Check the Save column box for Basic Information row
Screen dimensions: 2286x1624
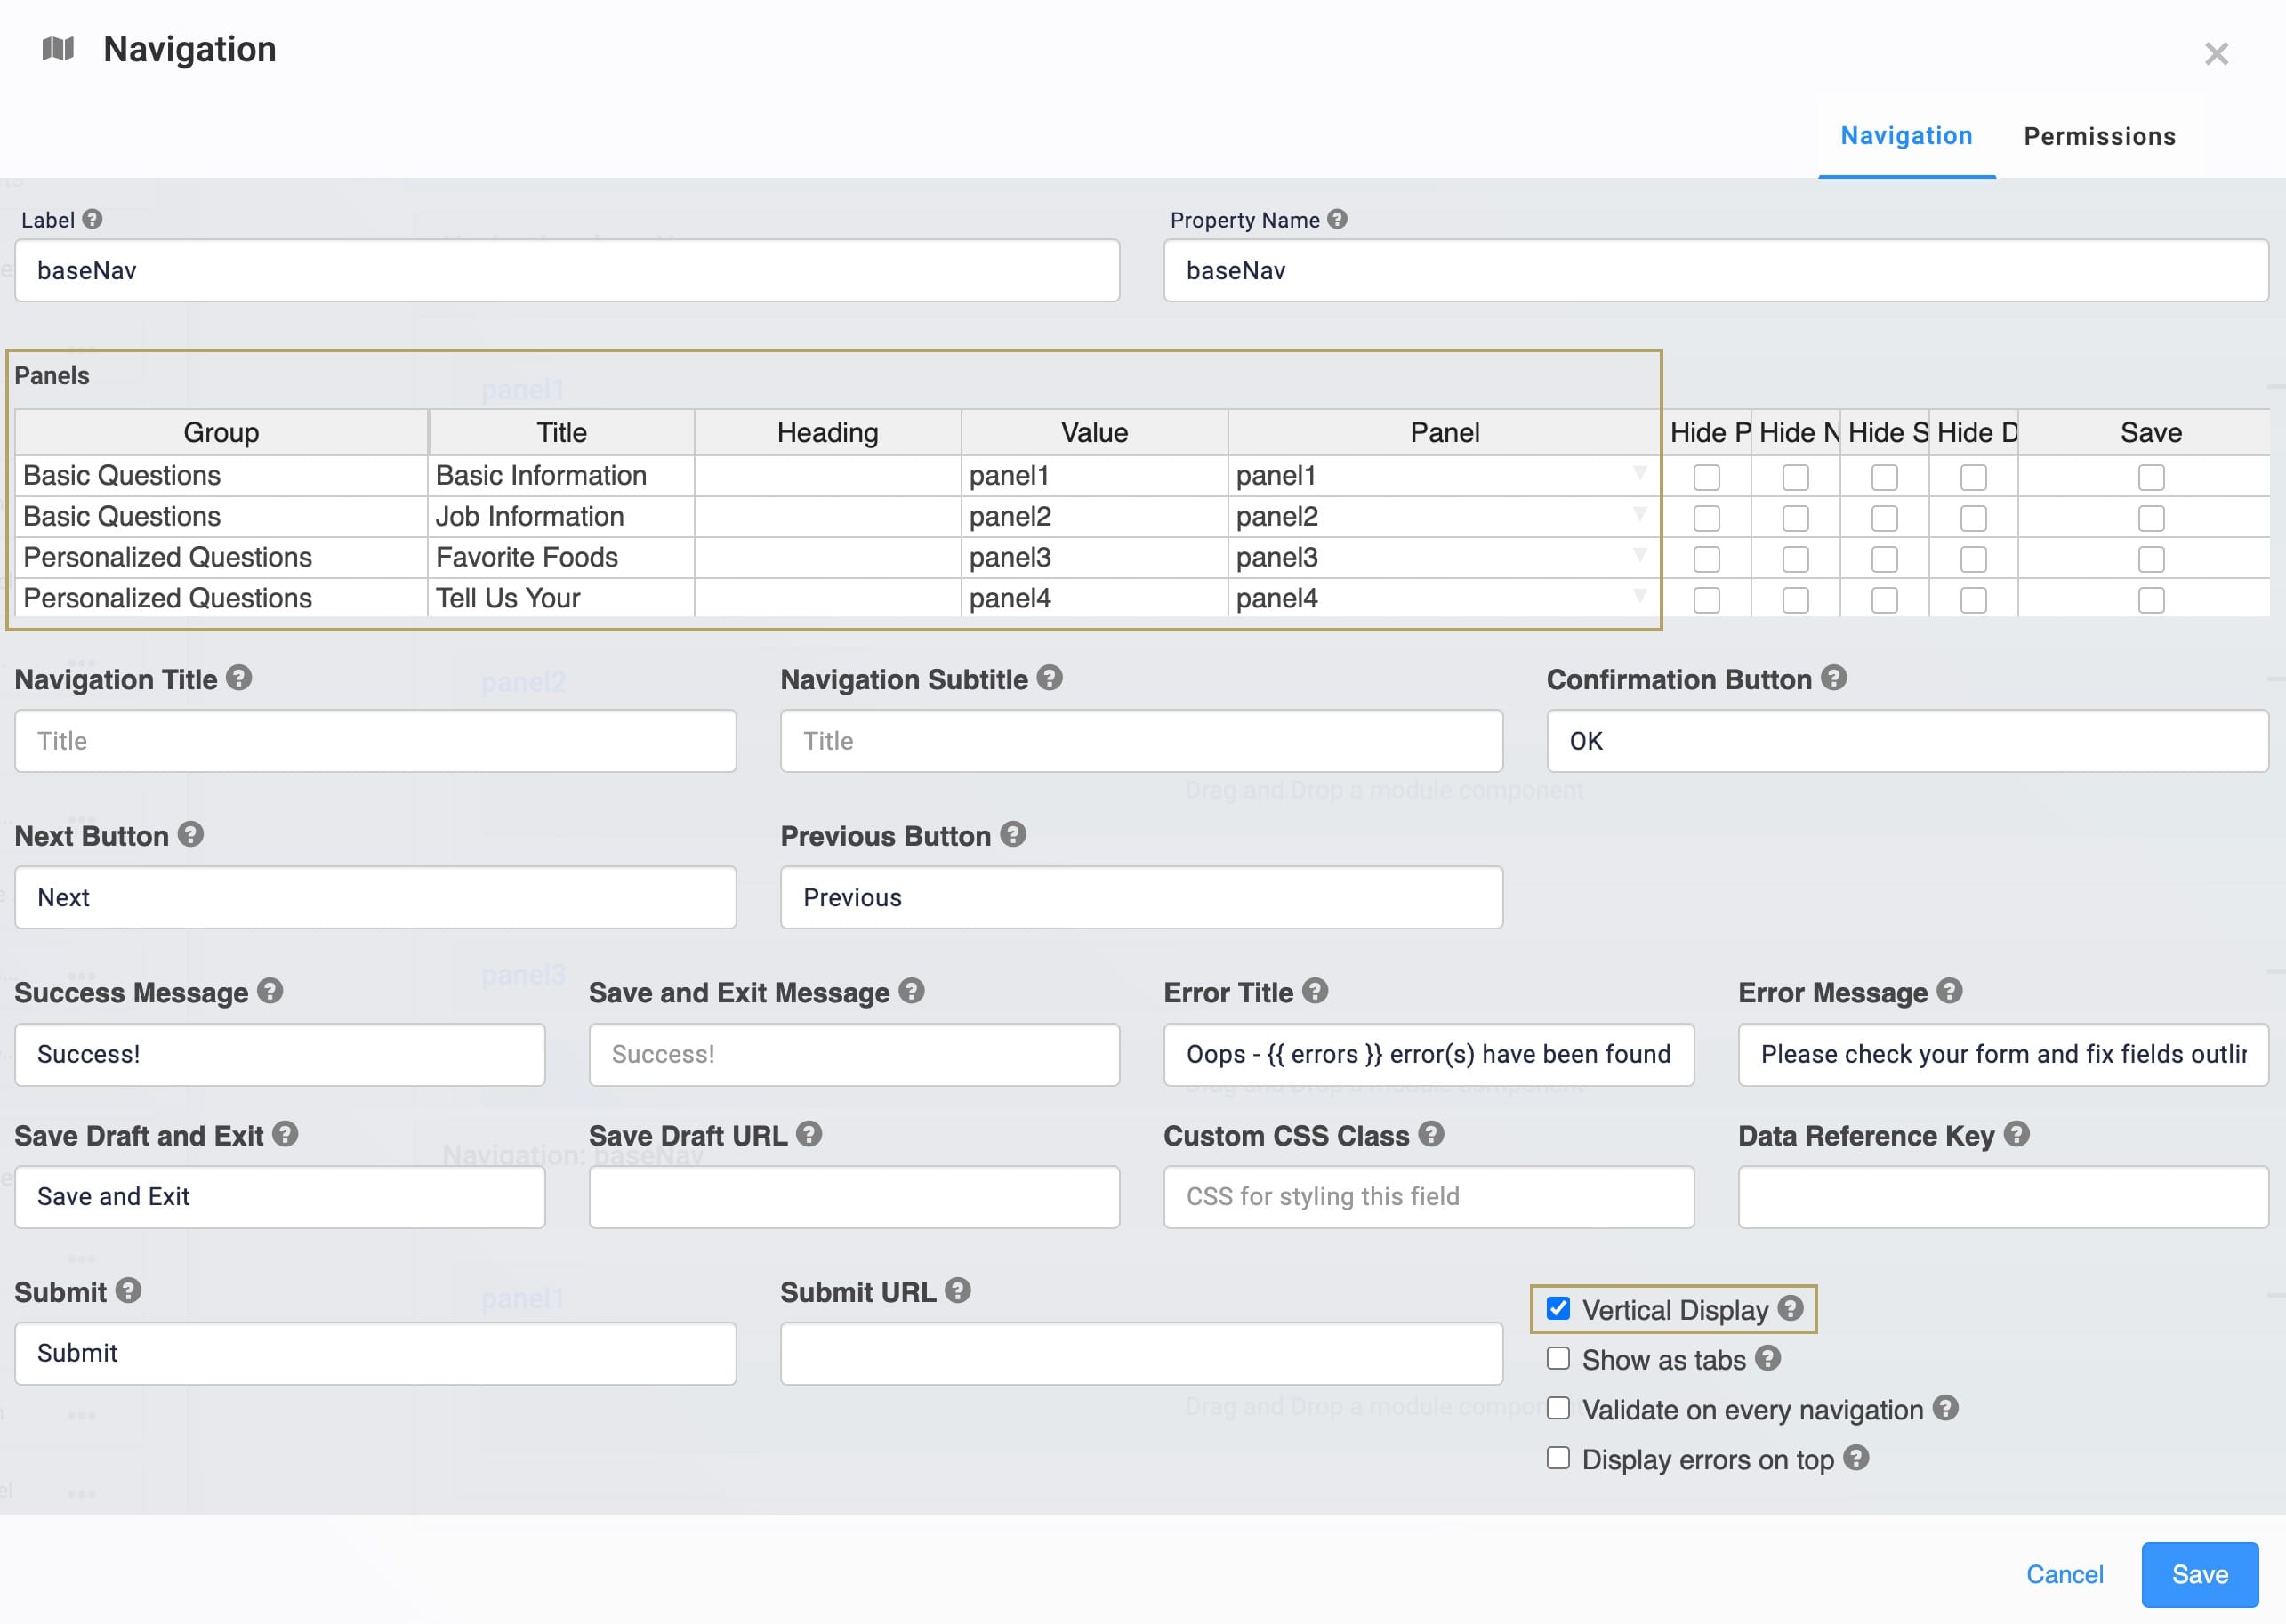(x=2151, y=477)
